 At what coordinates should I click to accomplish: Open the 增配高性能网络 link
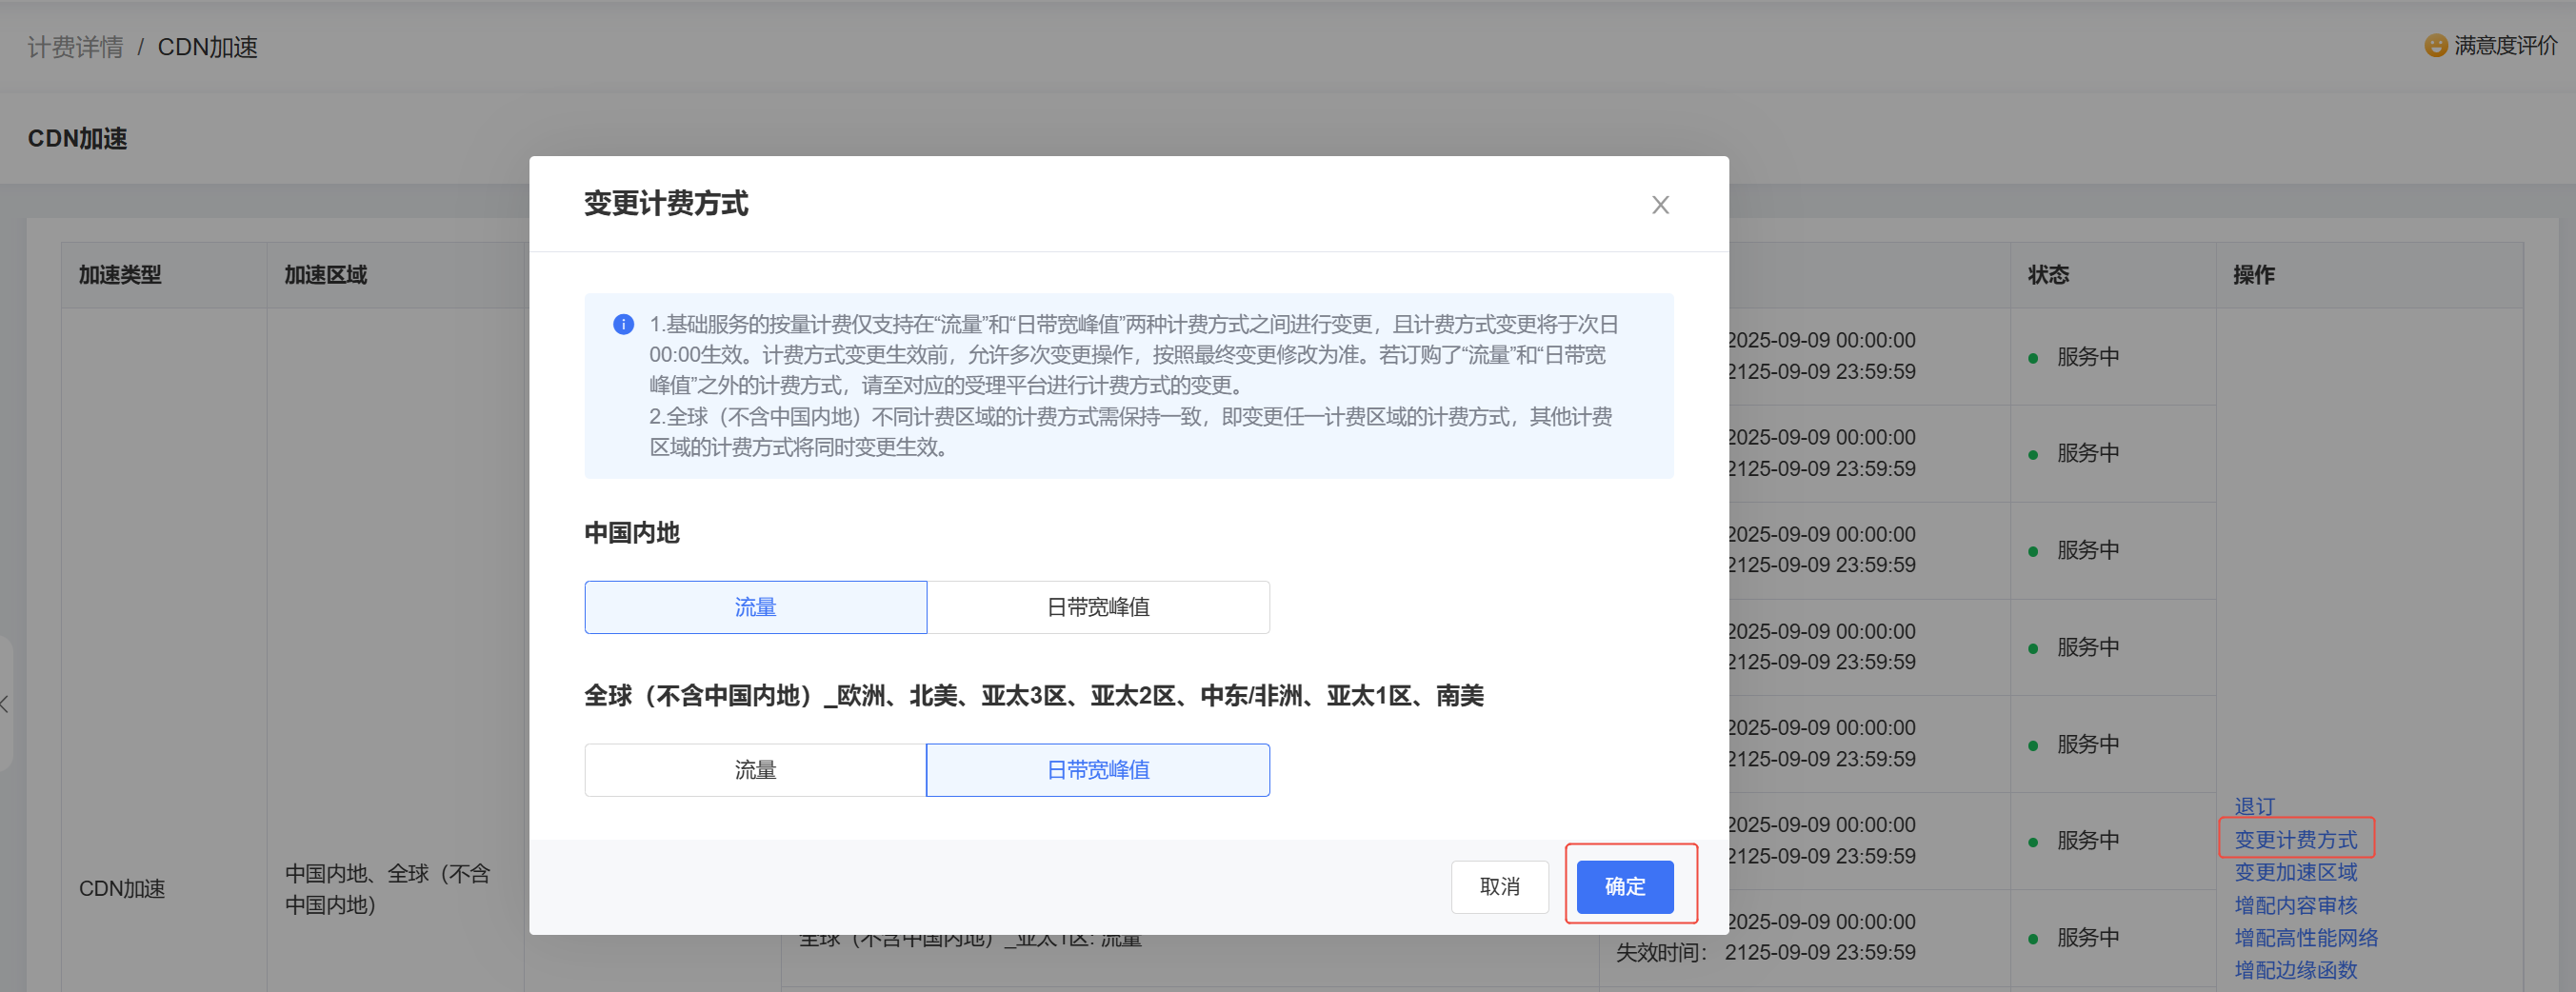pyautogui.click(x=2306, y=938)
